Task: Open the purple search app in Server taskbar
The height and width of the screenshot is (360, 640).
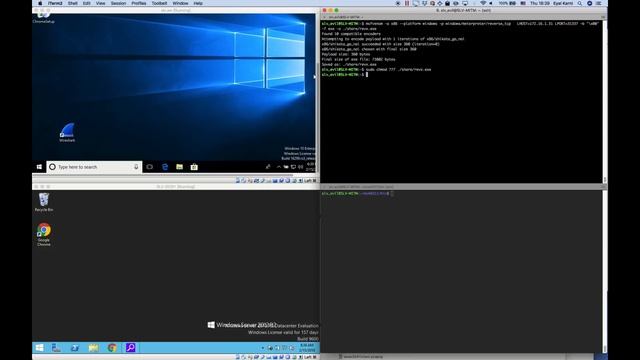Action: pyautogui.click(x=131, y=348)
